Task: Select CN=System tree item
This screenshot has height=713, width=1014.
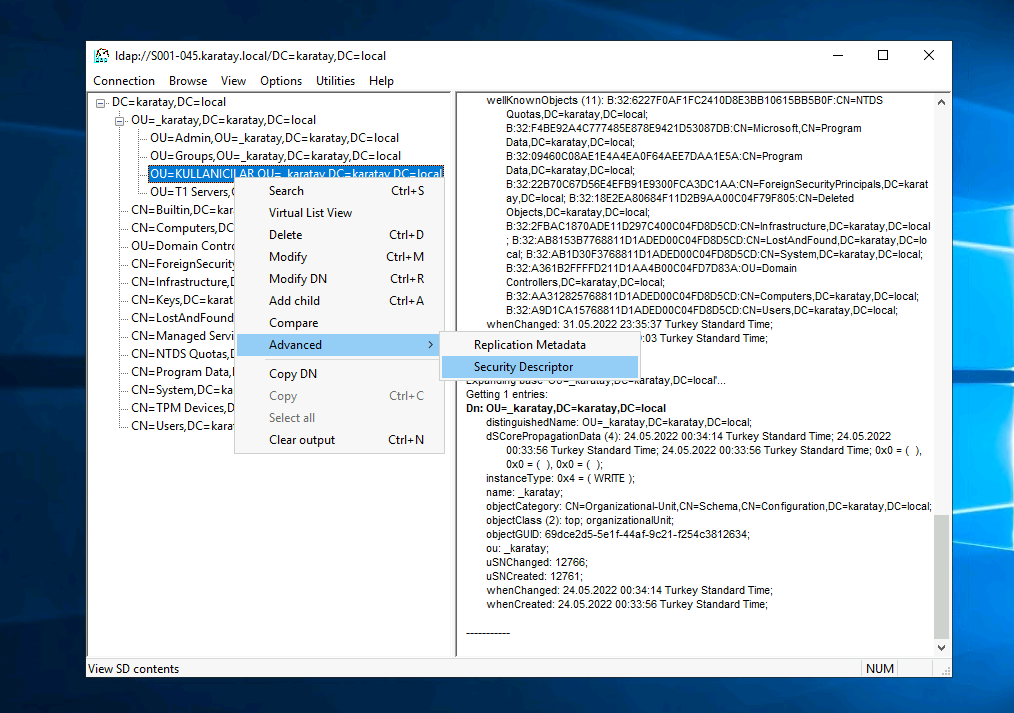Action: tap(182, 390)
